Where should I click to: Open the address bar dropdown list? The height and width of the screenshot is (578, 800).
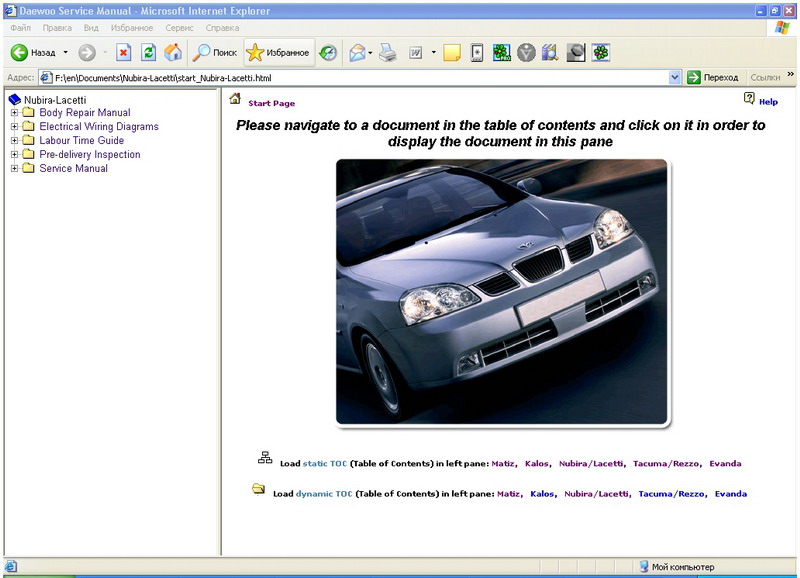click(x=674, y=78)
